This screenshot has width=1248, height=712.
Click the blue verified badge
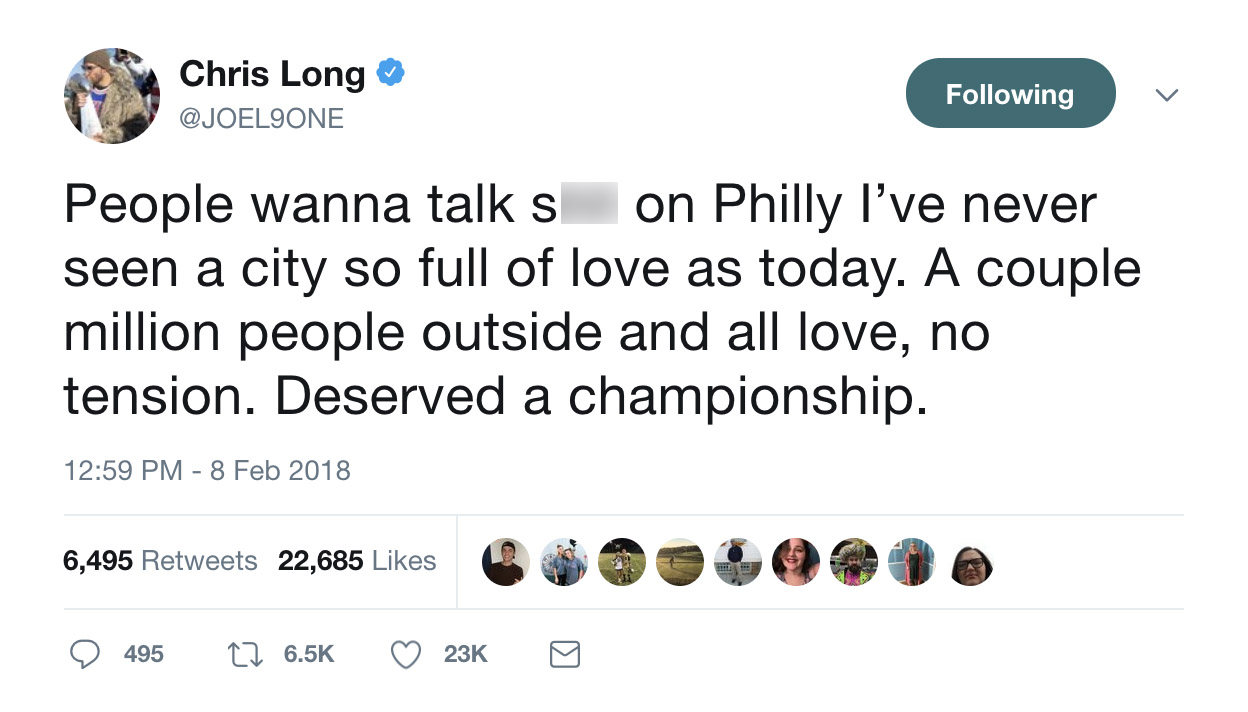pos(389,73)
